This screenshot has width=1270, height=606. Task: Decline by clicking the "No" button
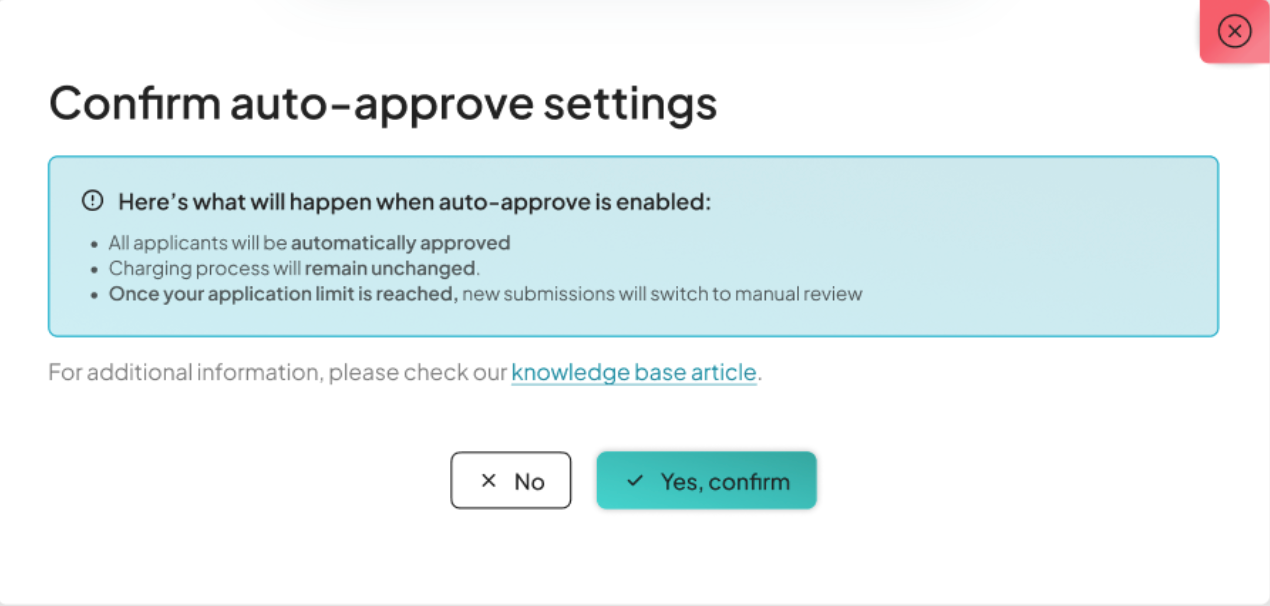(x=510, y=481)
